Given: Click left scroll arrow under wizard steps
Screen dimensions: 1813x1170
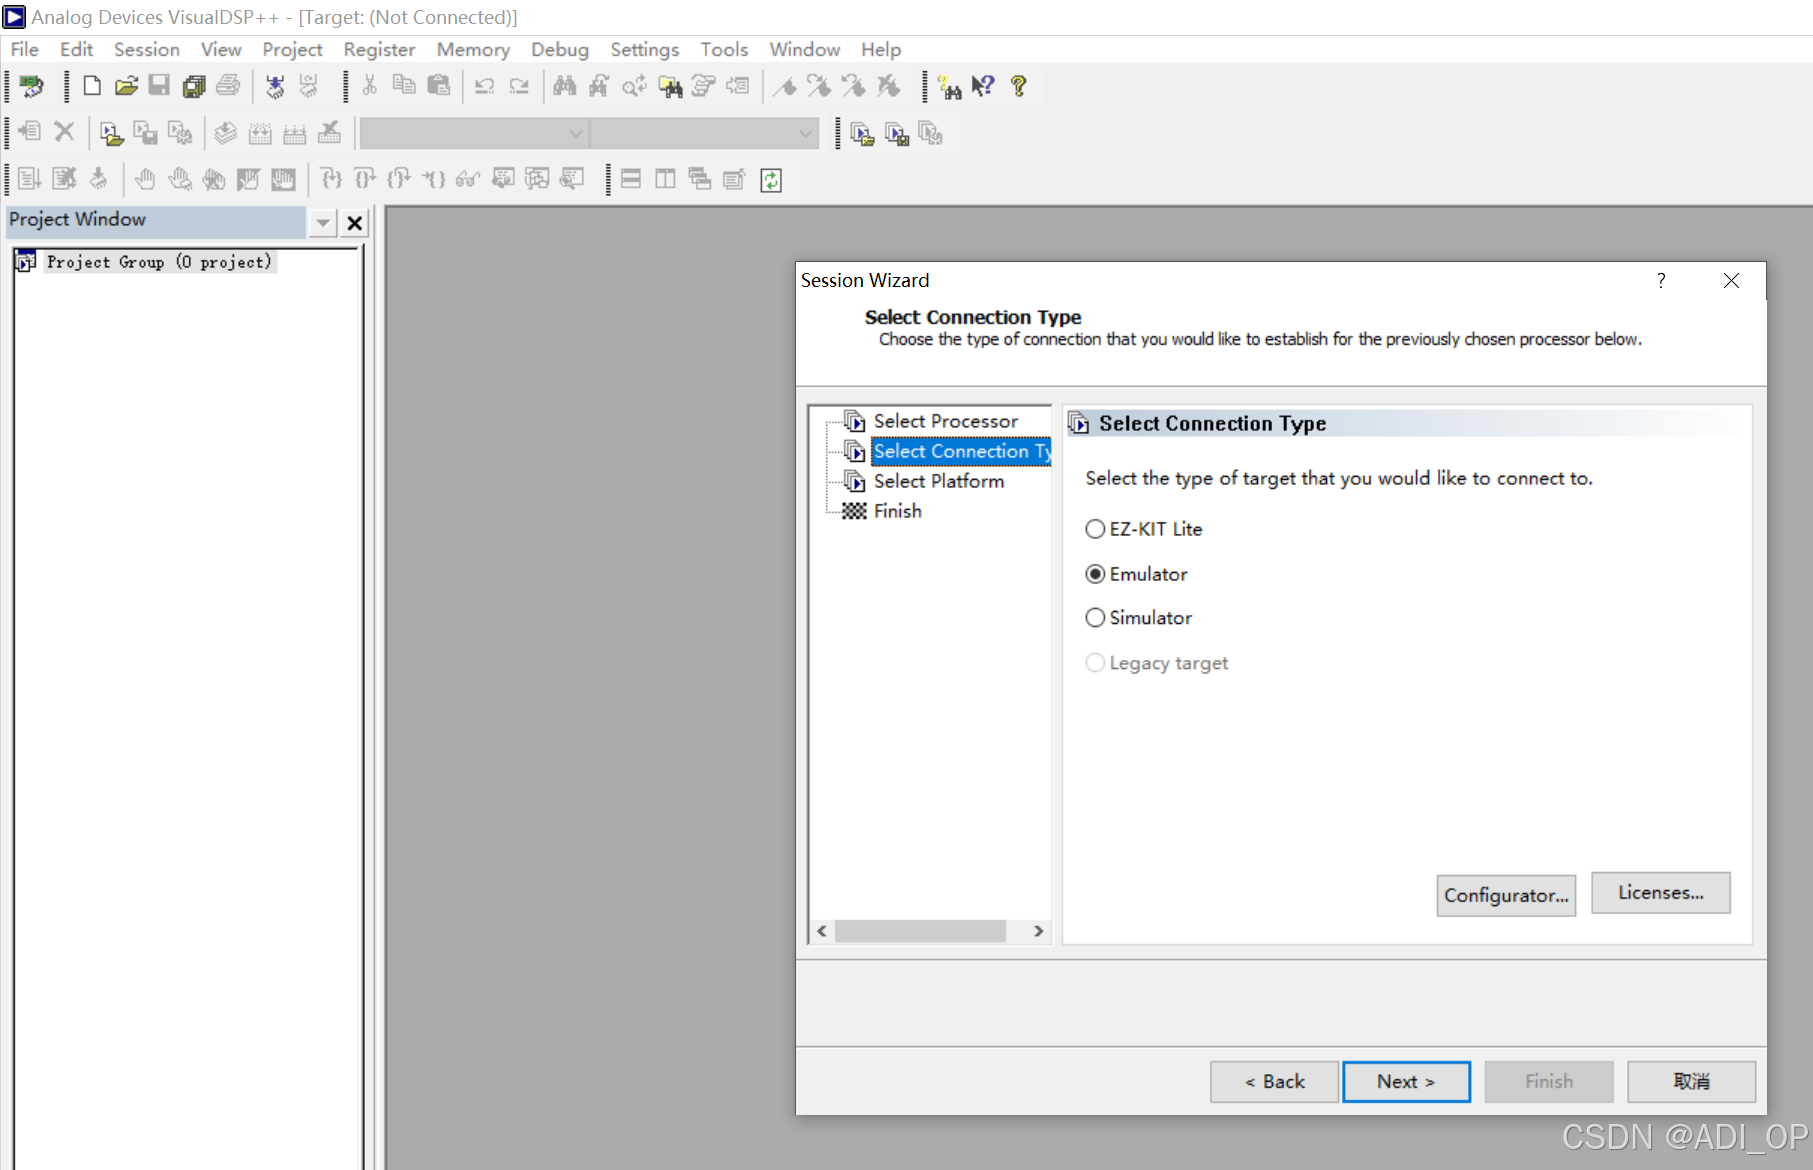Looking at the screenshot, I should 822,931.
